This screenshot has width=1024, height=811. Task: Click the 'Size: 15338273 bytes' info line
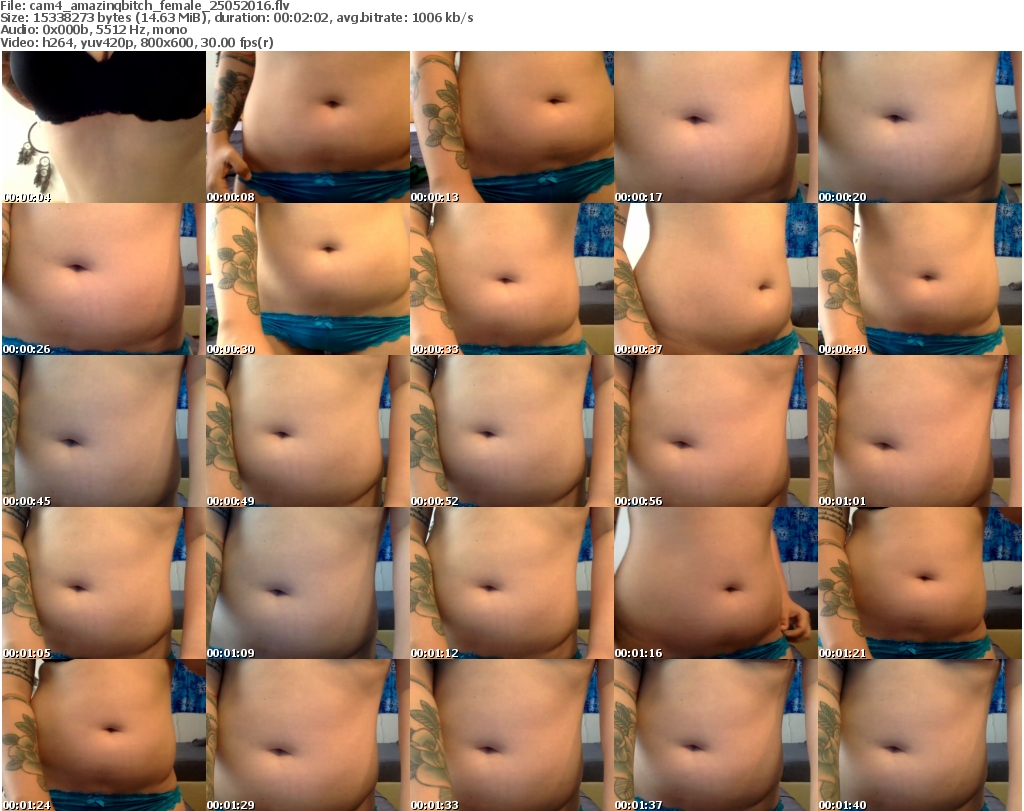coord(236,18)
